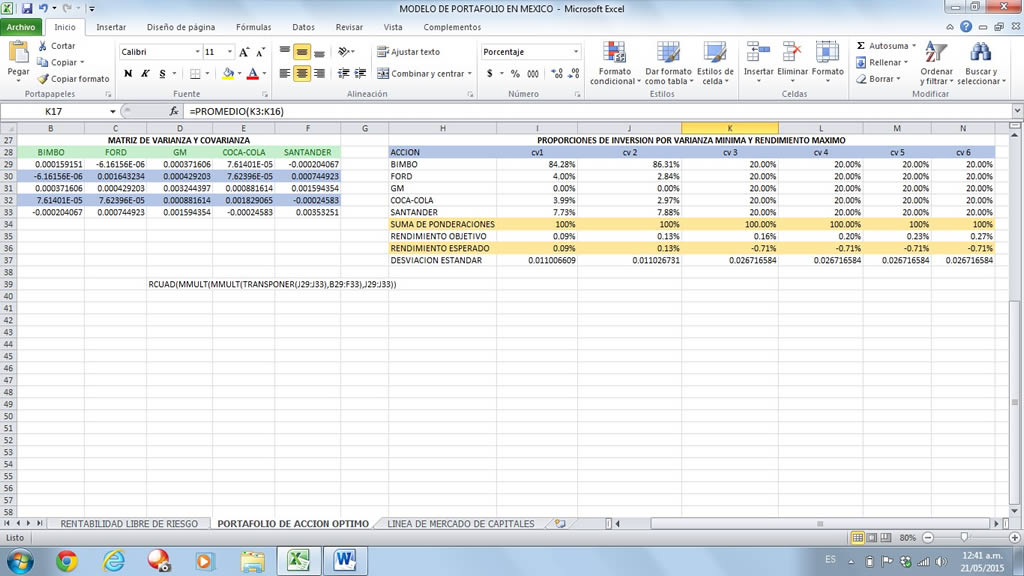
Task: Toggle center horizontal alignment
Action: (x=302, y=74)
